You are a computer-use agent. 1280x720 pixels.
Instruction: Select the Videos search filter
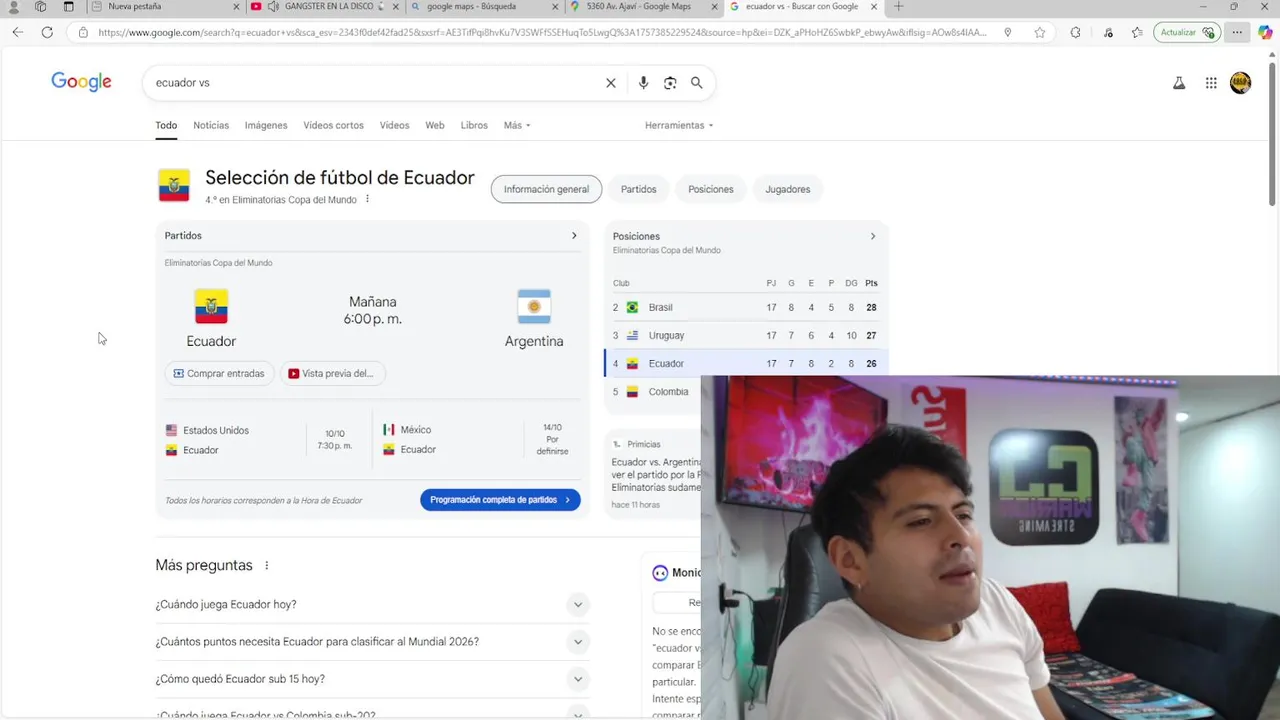coord(394,125)
